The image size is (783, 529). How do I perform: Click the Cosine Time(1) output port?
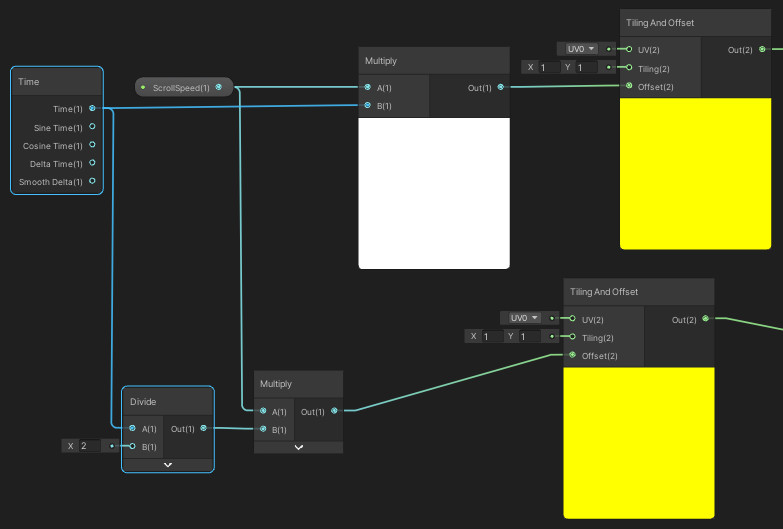click(x=92, y=145)
